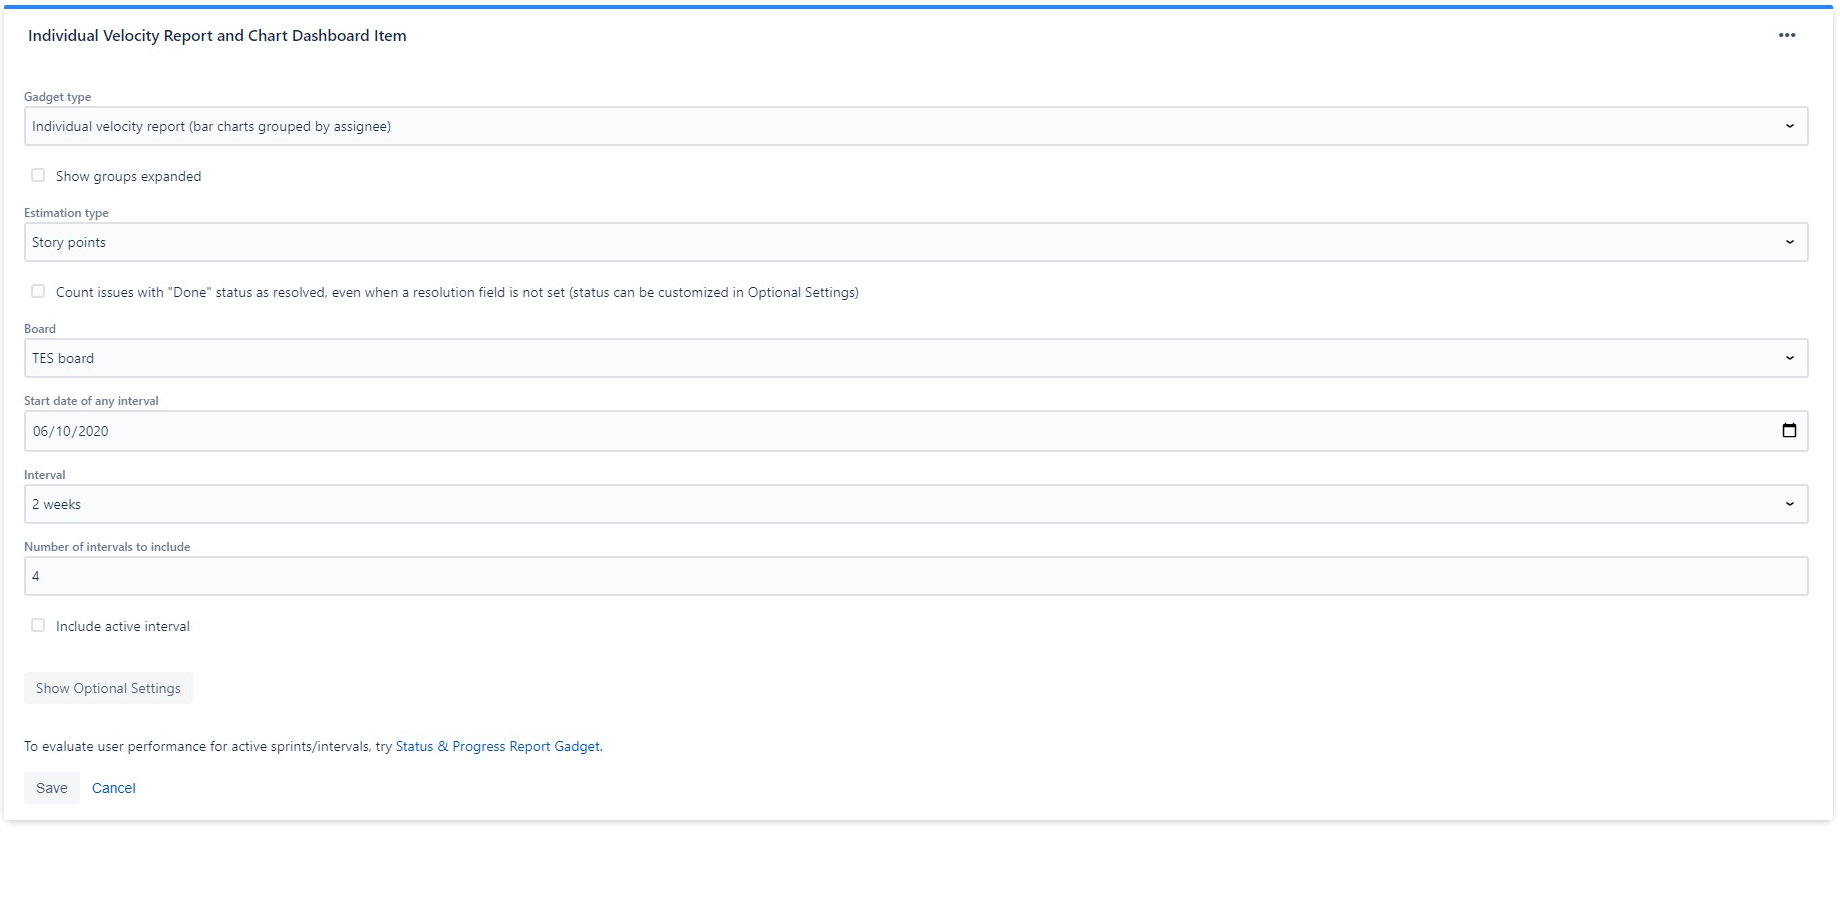Enable the Show groups expanded checkbox
1840x900 pixels.
tap(38, 174)
